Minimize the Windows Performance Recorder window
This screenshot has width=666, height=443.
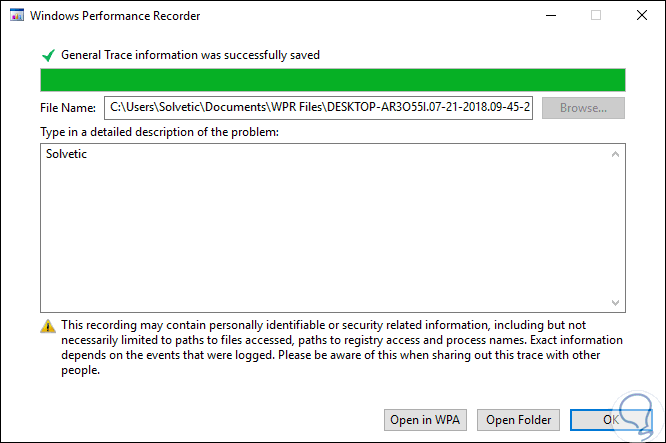pyautogui.click(x=549, y=16)
